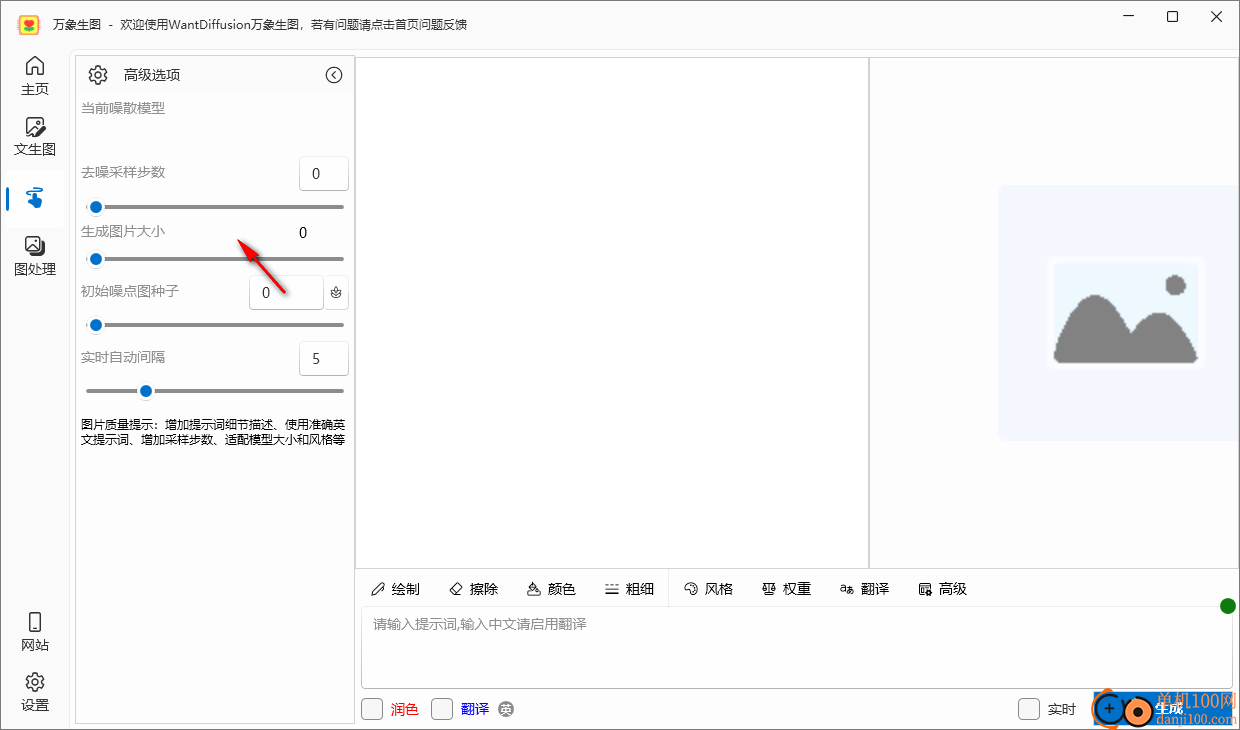Viewport: 1240px width, 730px height.
Task: Switch to 文生图 text-to-image mode
Action: tap(35, 137)
